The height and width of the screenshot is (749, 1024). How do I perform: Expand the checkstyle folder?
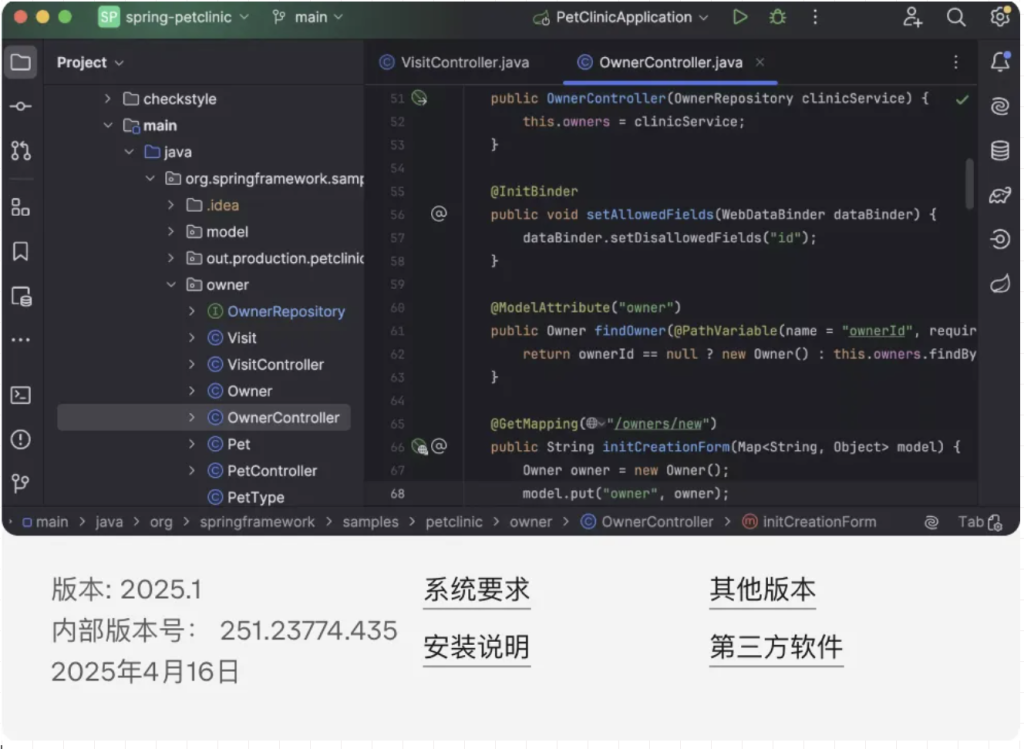tap(108, 99)
